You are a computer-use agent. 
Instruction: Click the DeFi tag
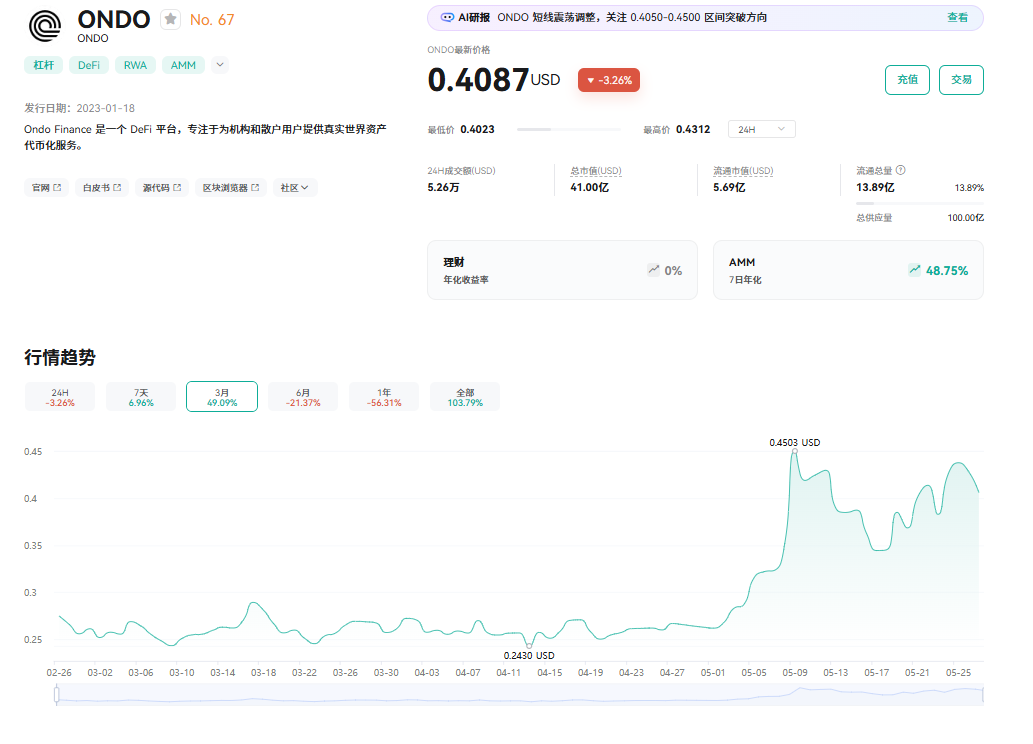[89, 65]
